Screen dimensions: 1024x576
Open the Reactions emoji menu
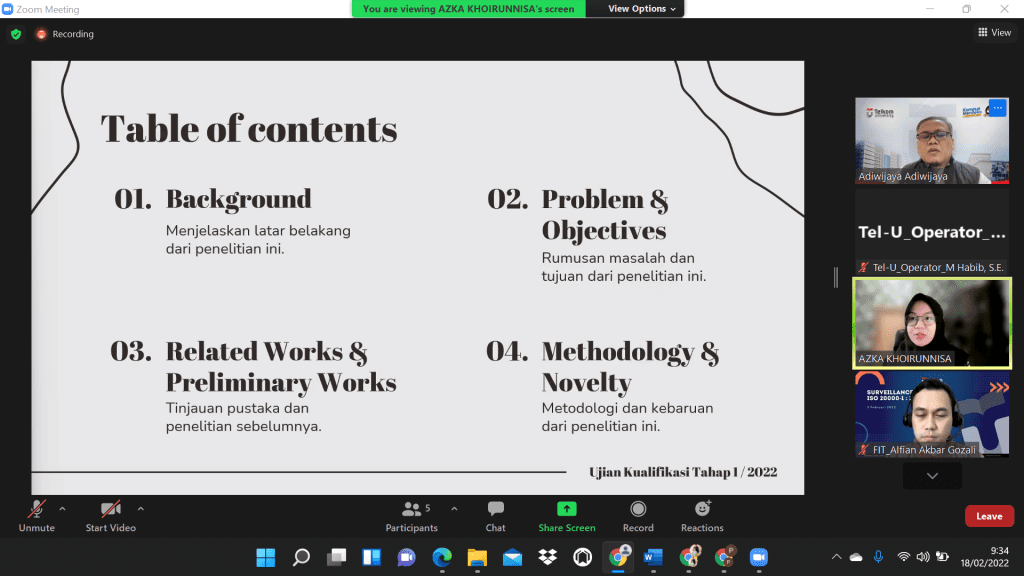coord(702,509)
